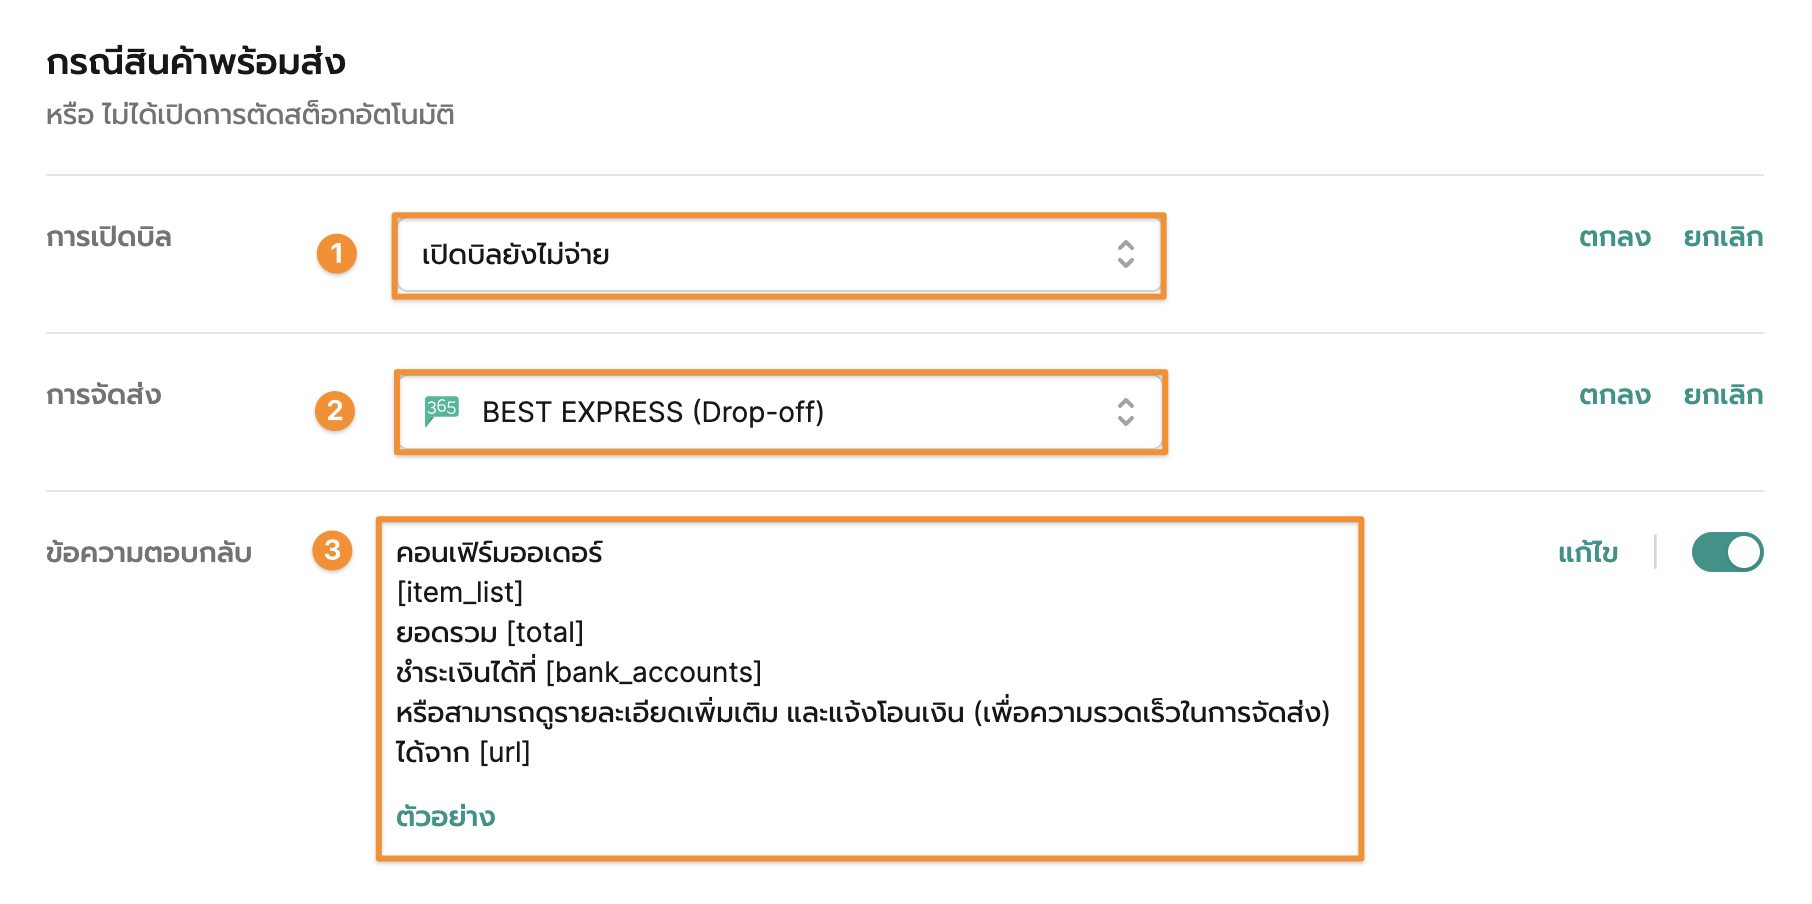Cancel shipping change with ยกเลิก in การจัดส่ง row
Viewport: 1812px width, 904px height.
(1723, 395)
